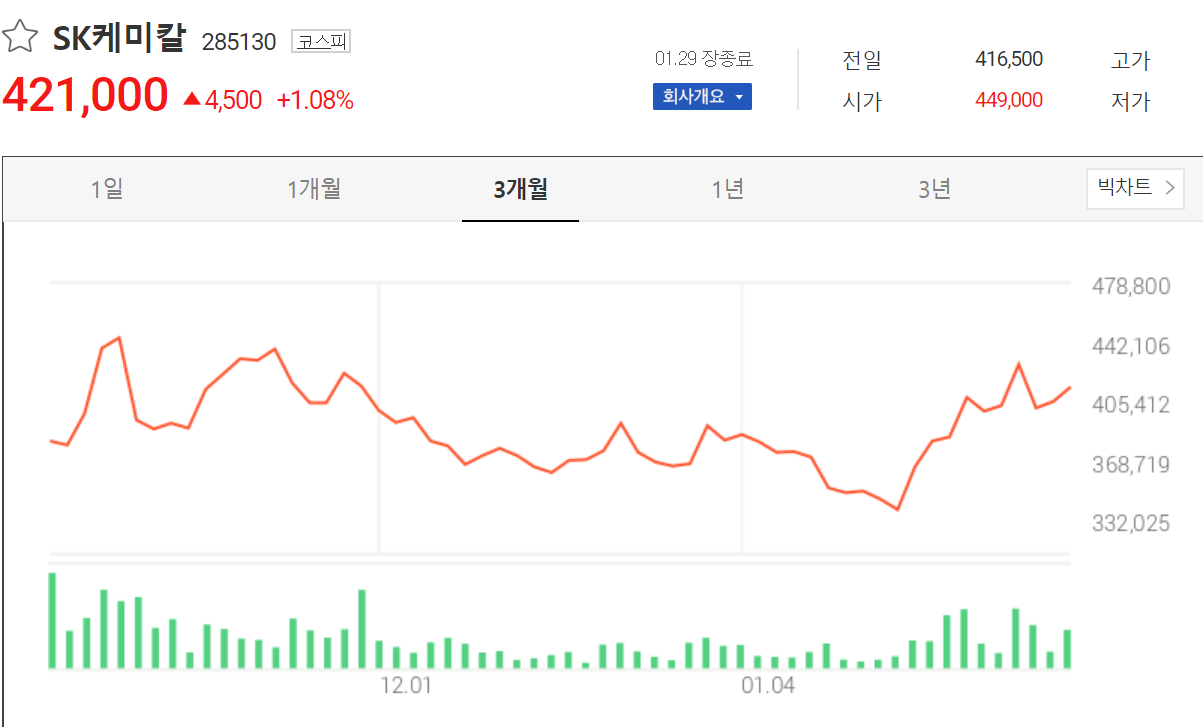Click the current price 421,000
Image resolution: width=1203 pixels, height=727 pixels.
[85, 95]
